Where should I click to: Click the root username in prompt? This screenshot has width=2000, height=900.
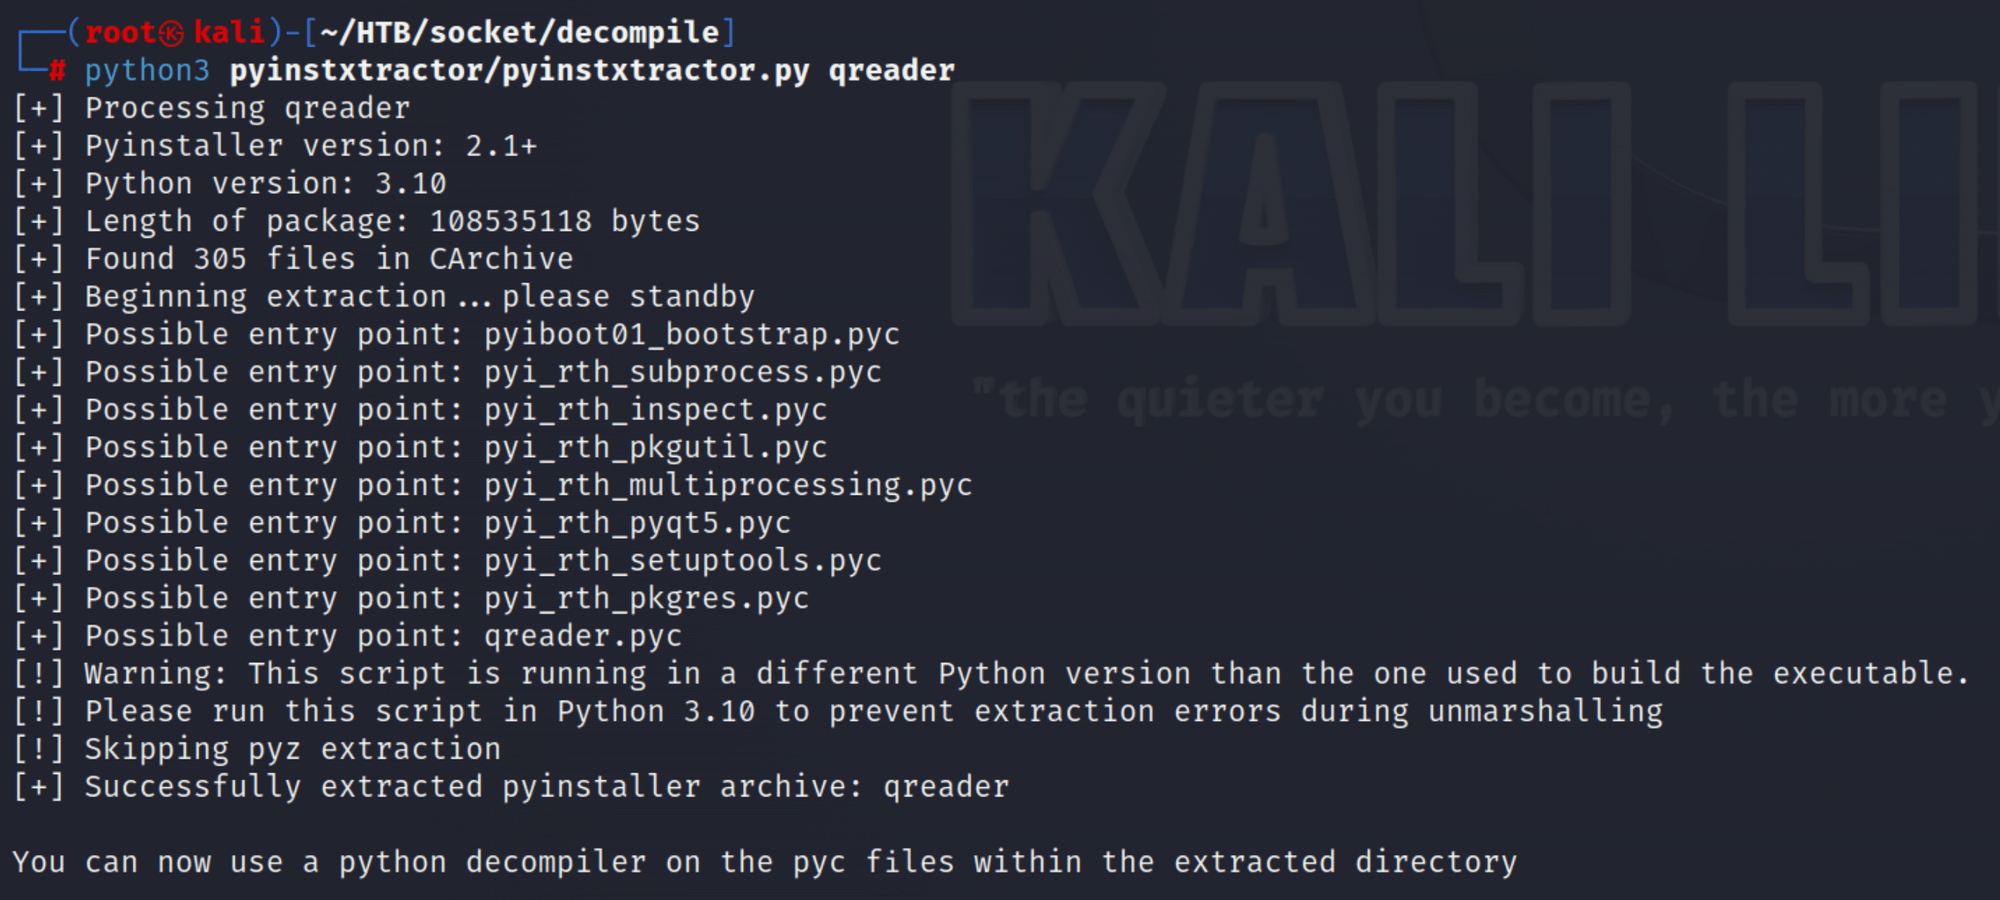tap(120, 33)
